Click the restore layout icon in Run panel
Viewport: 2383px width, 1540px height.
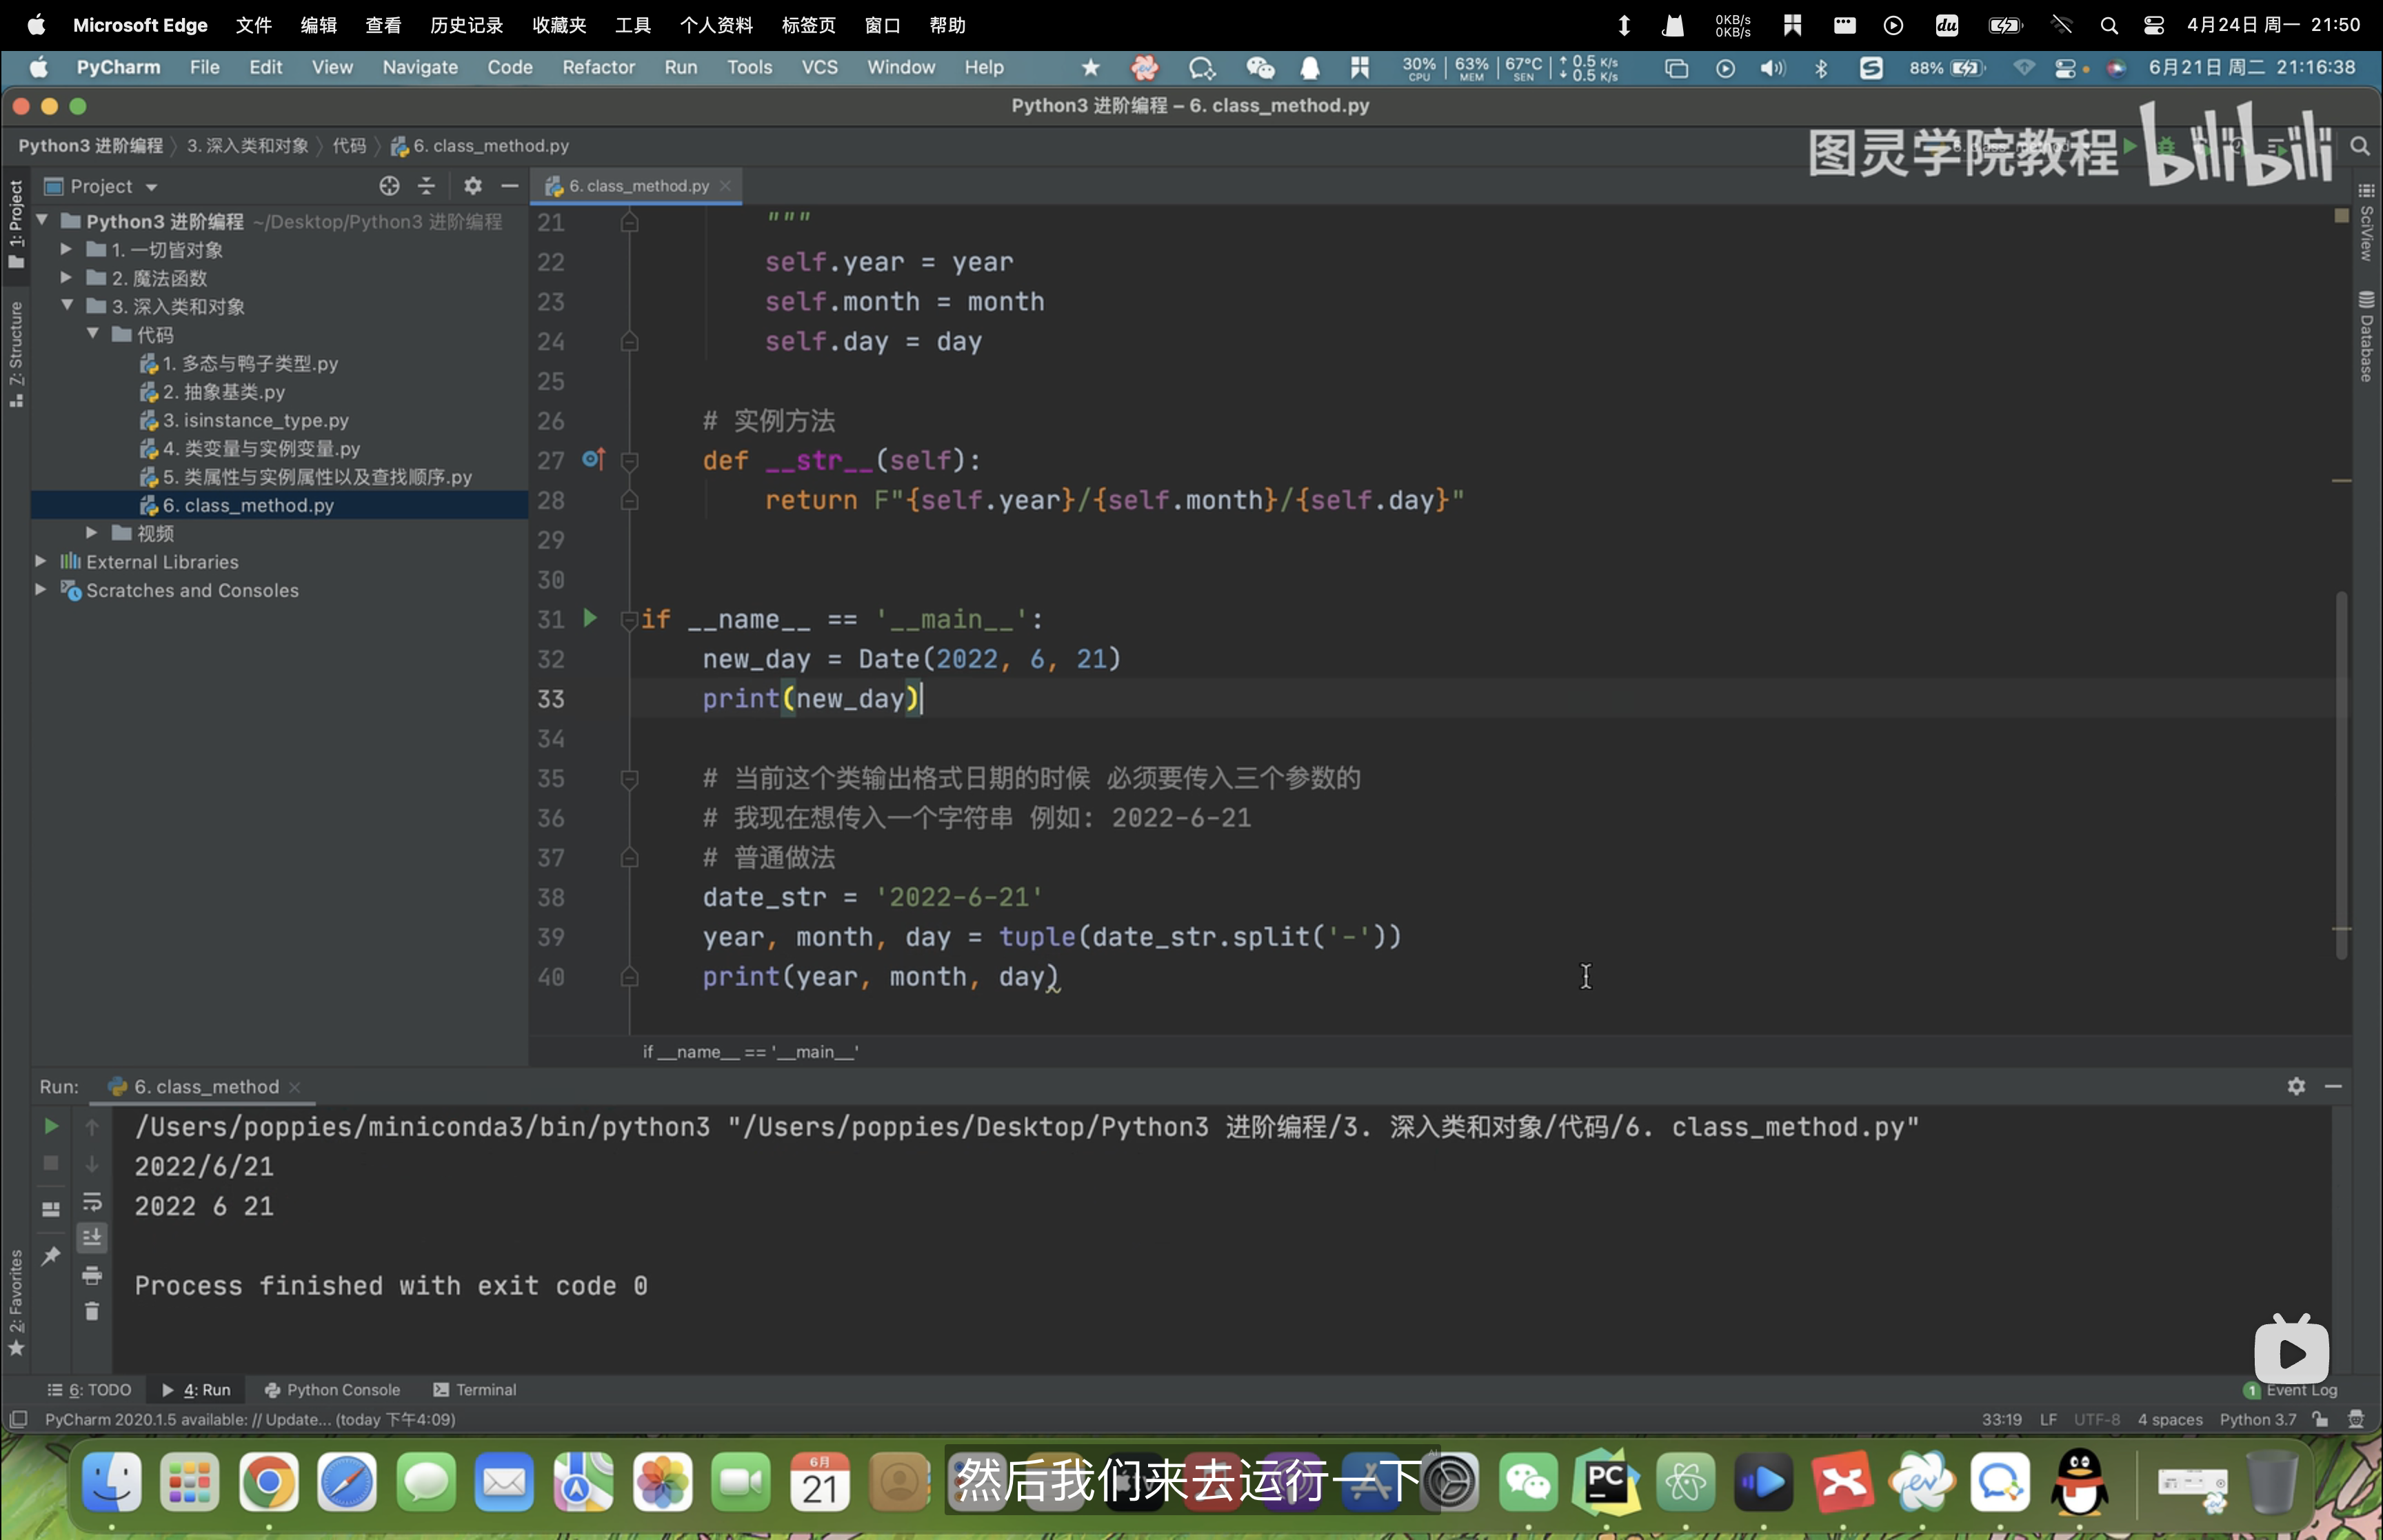[51, 1209]
